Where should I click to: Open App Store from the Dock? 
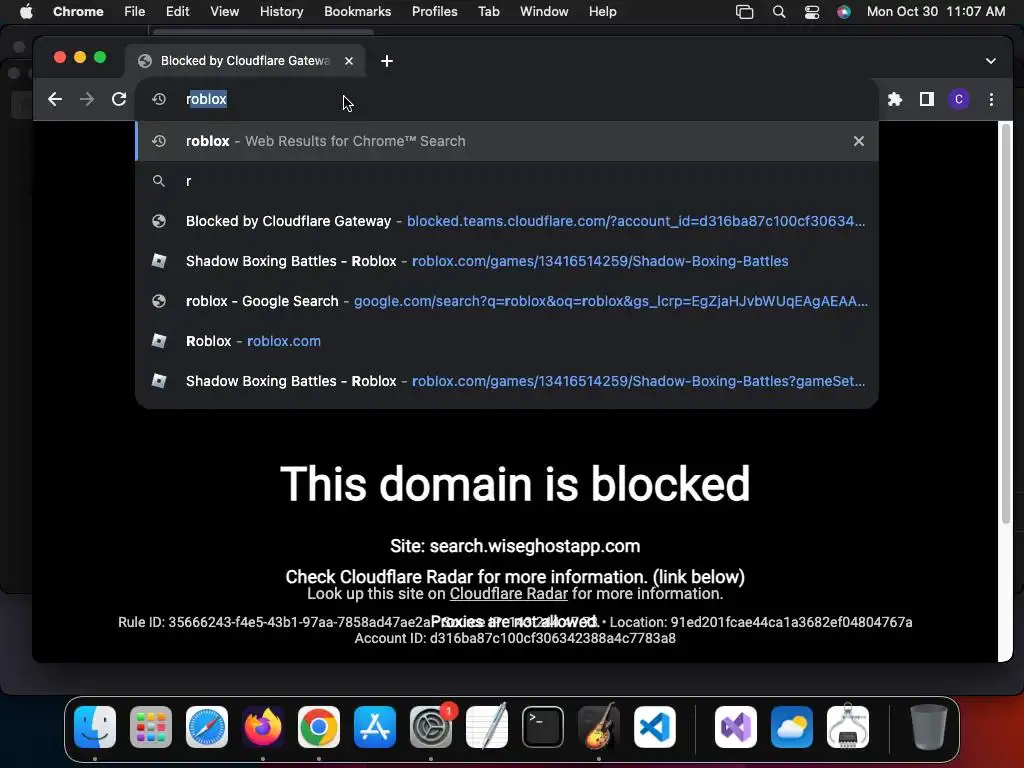375,727
